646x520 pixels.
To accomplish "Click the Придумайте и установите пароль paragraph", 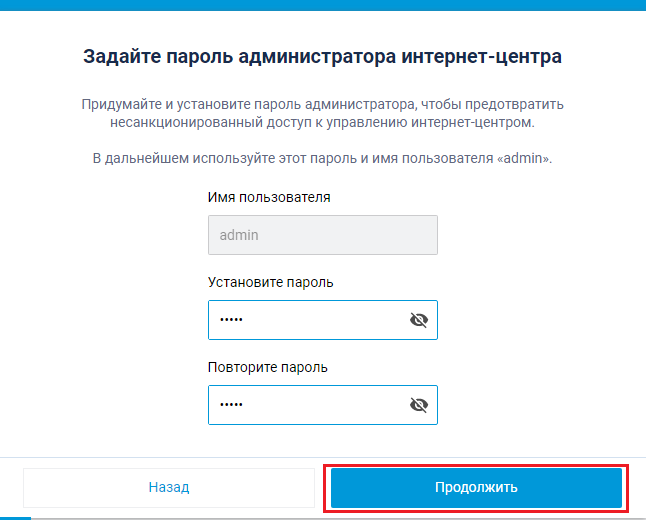I will click(323, 113).
